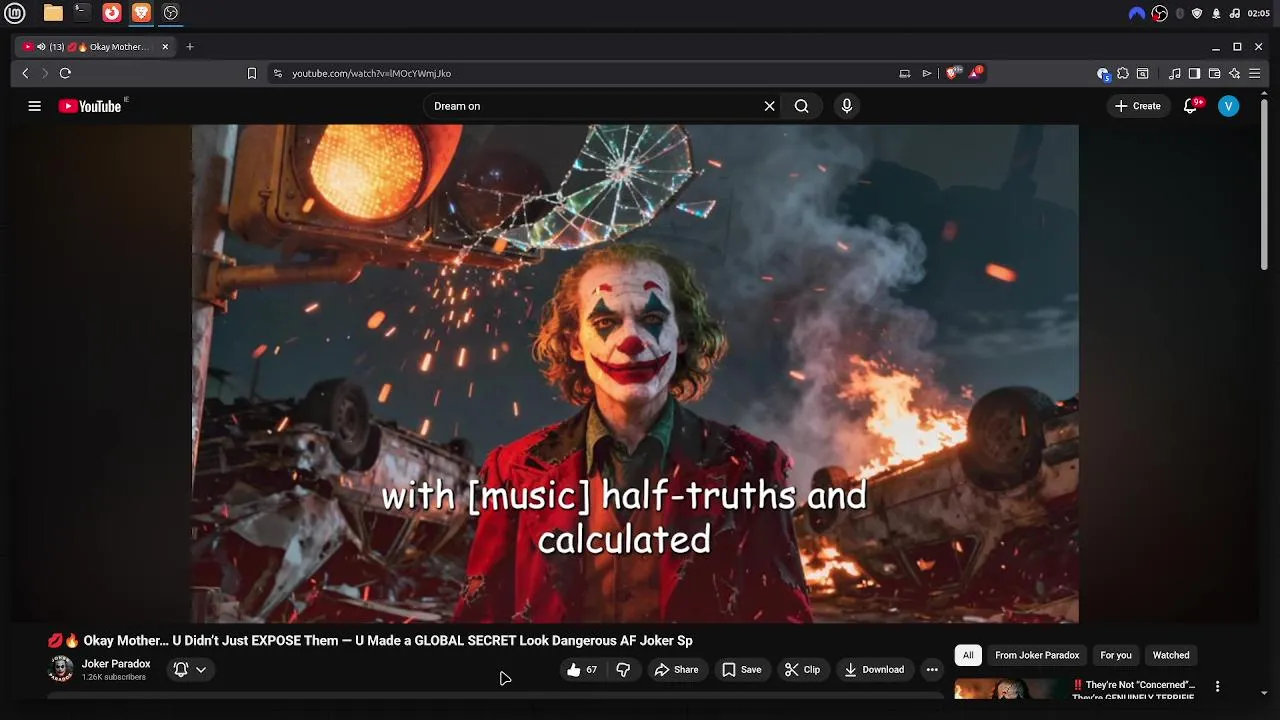Download the video
The image size is (1280, 720).
[x=874, y=670]
